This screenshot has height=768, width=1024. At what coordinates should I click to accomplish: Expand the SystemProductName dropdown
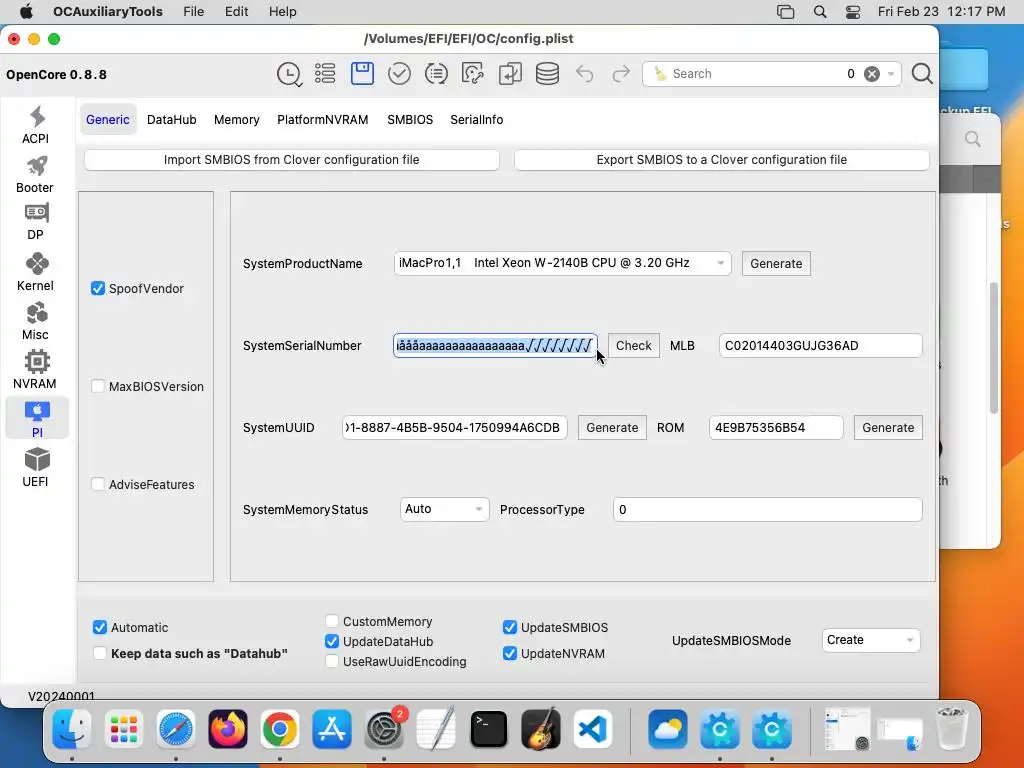click(562, 263)
